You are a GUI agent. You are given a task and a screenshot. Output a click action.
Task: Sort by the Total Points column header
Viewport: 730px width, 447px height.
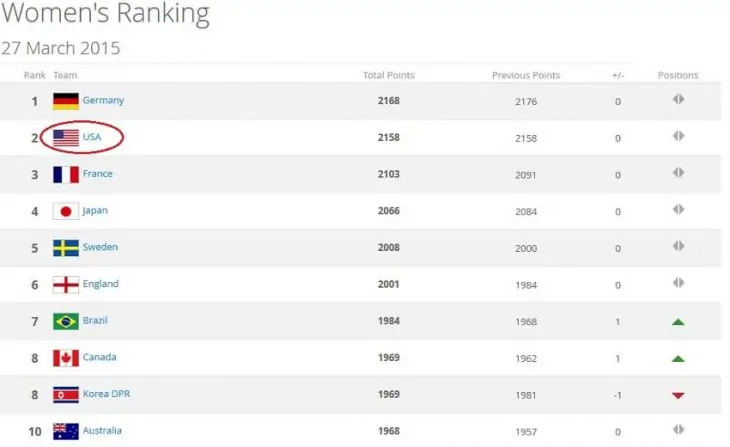[388, 76]
